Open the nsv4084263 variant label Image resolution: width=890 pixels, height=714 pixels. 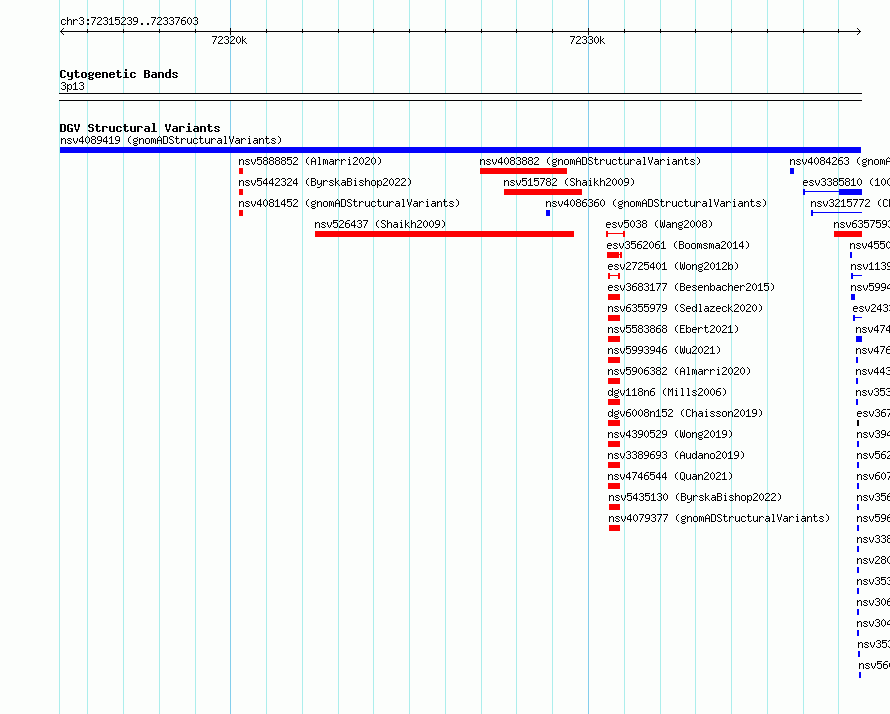(839, 161)
